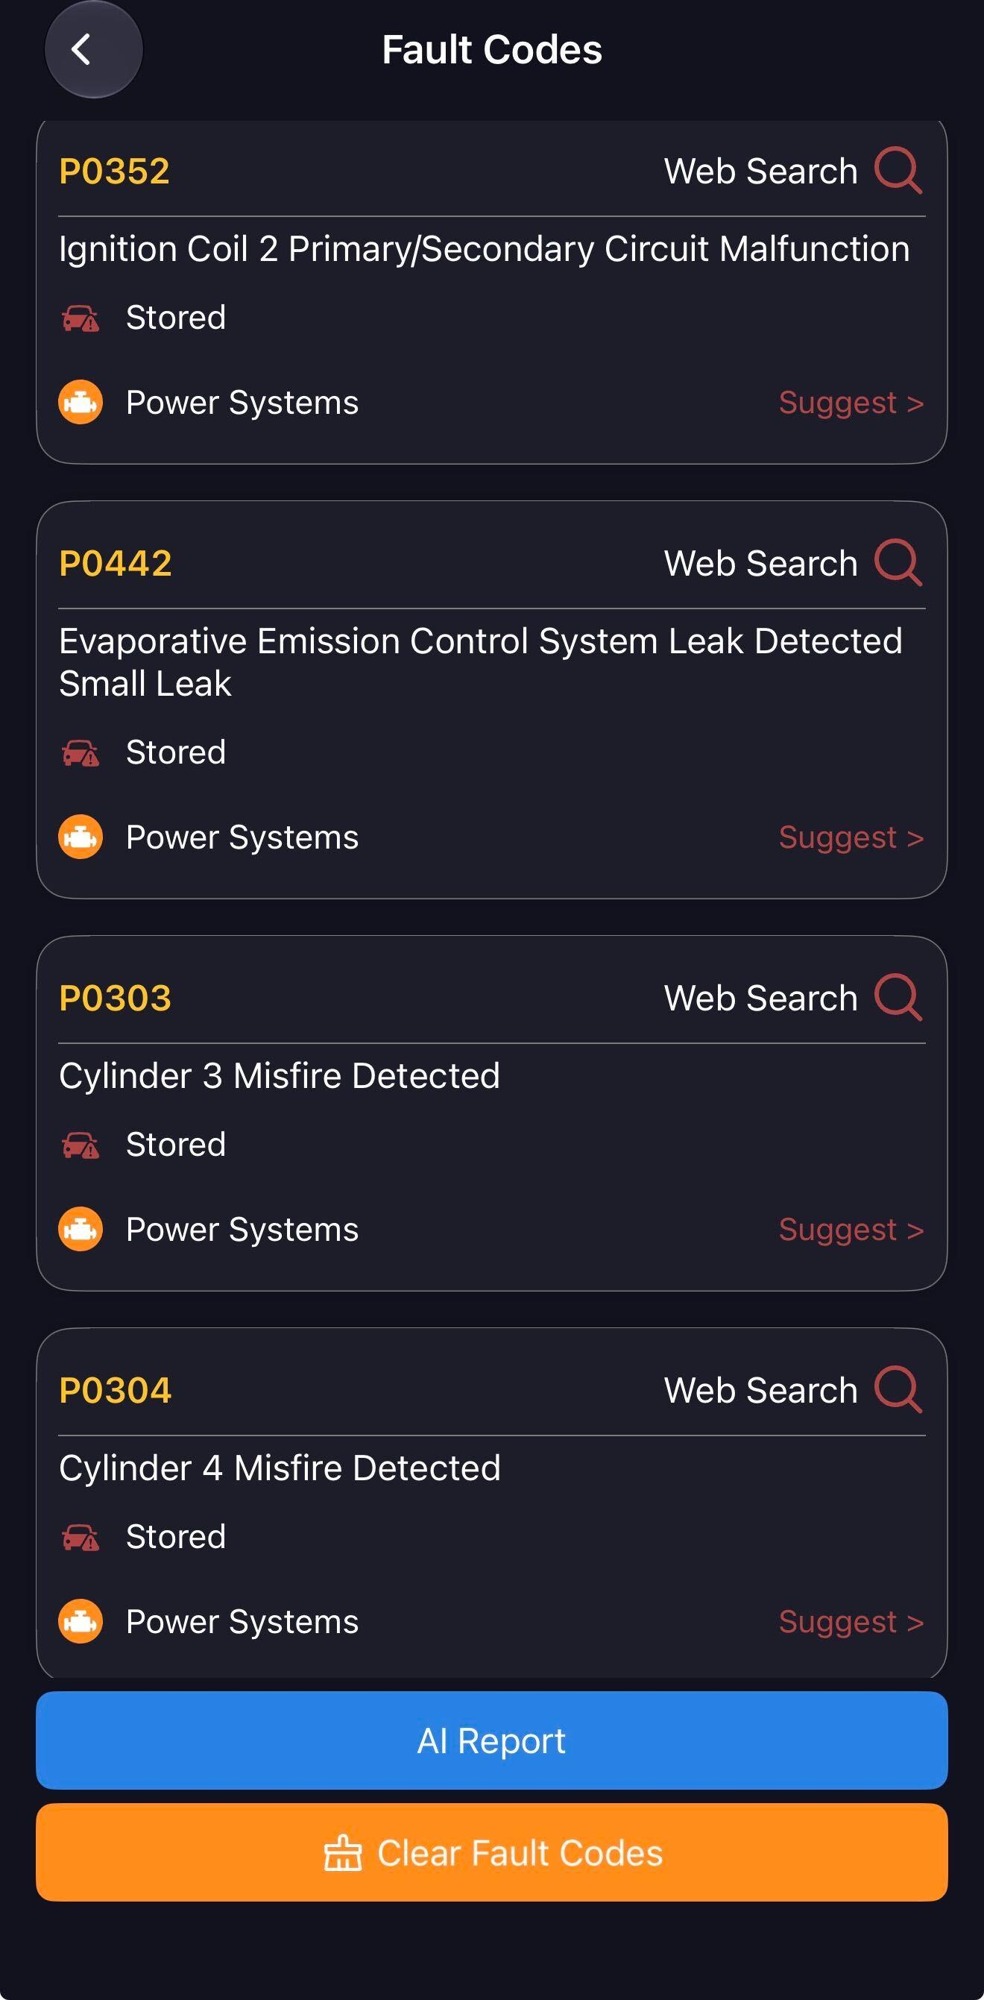
Task: Click the P0442 web search magnifier icon
Action: coord(898,562)
